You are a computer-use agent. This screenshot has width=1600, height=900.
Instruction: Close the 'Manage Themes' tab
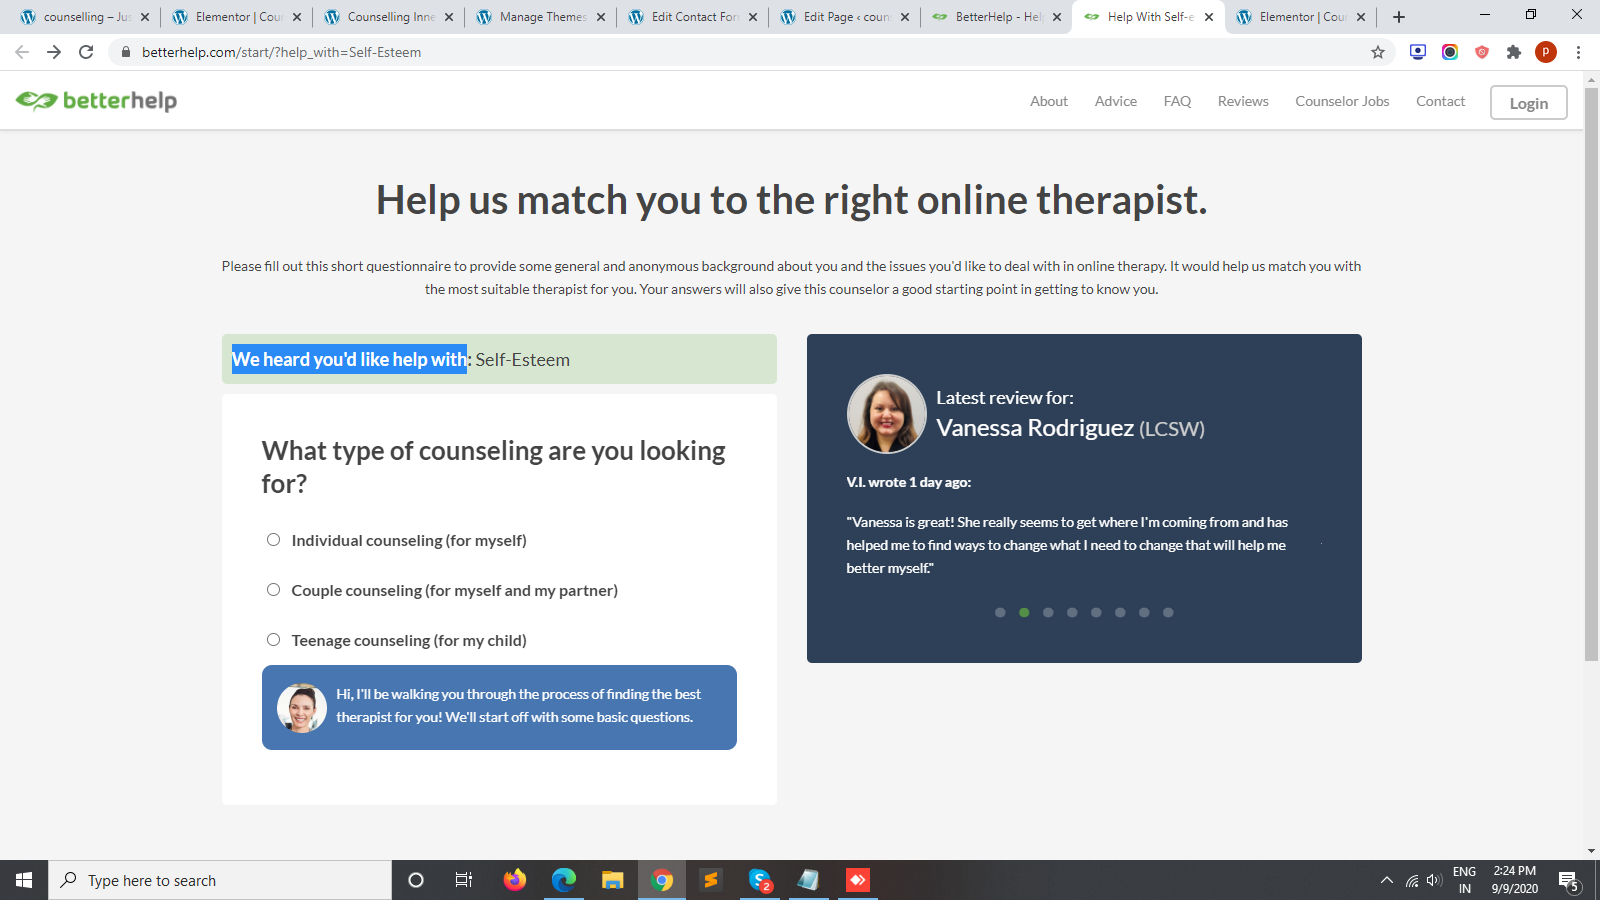(x=601, y=17)
